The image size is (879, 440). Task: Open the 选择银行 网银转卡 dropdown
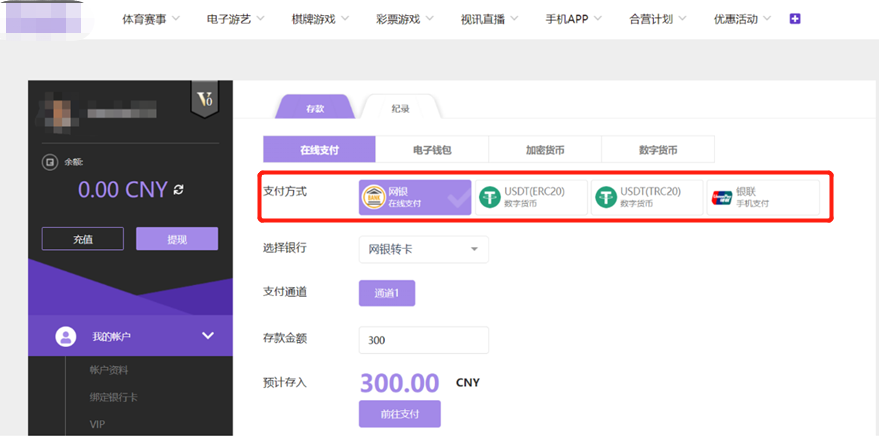(423, 249)
